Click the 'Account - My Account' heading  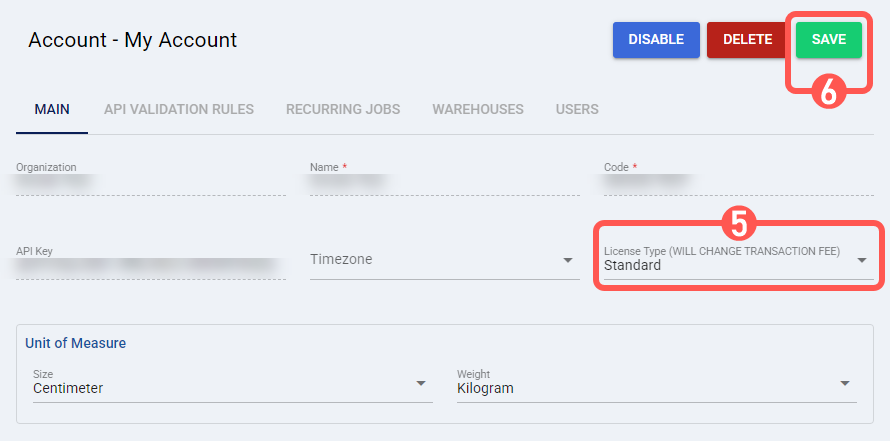(133, 40)
